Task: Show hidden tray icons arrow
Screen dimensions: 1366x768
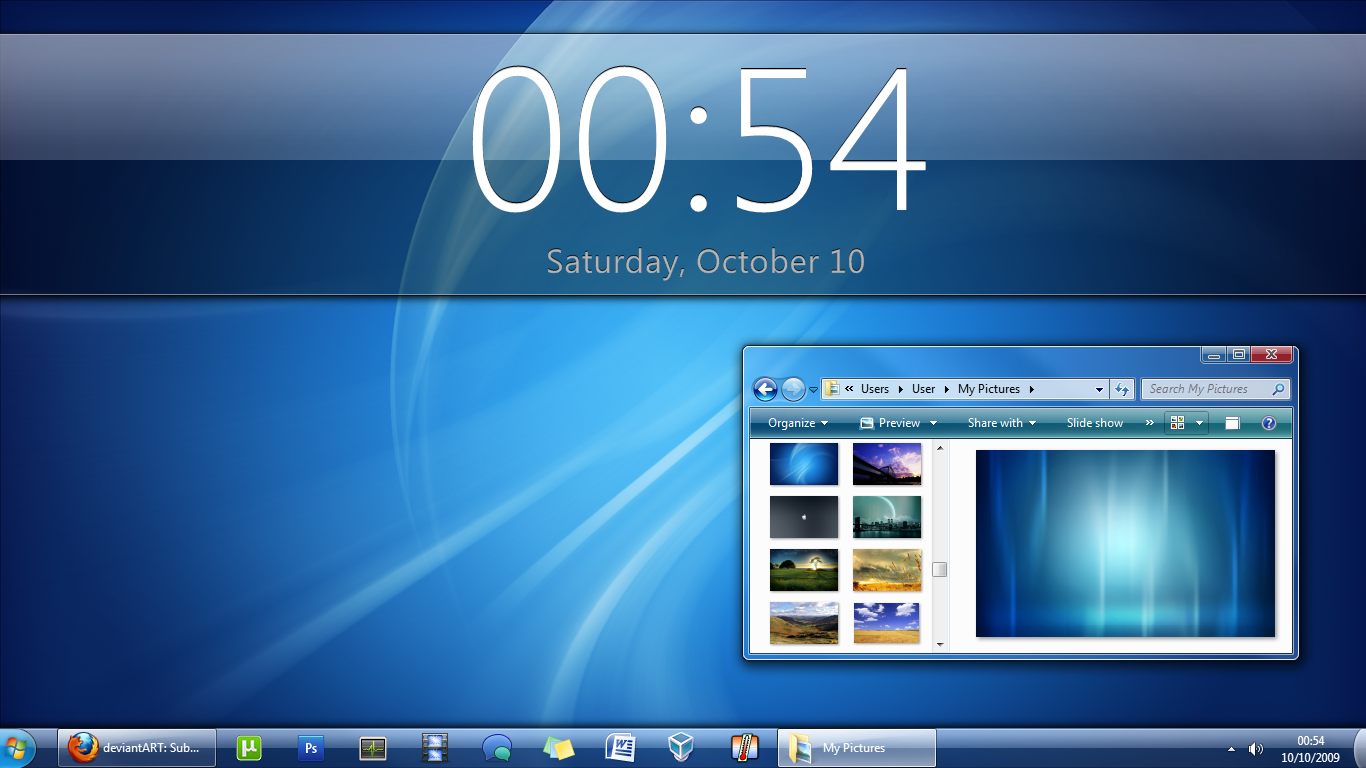Action: tap(1231, 748)
